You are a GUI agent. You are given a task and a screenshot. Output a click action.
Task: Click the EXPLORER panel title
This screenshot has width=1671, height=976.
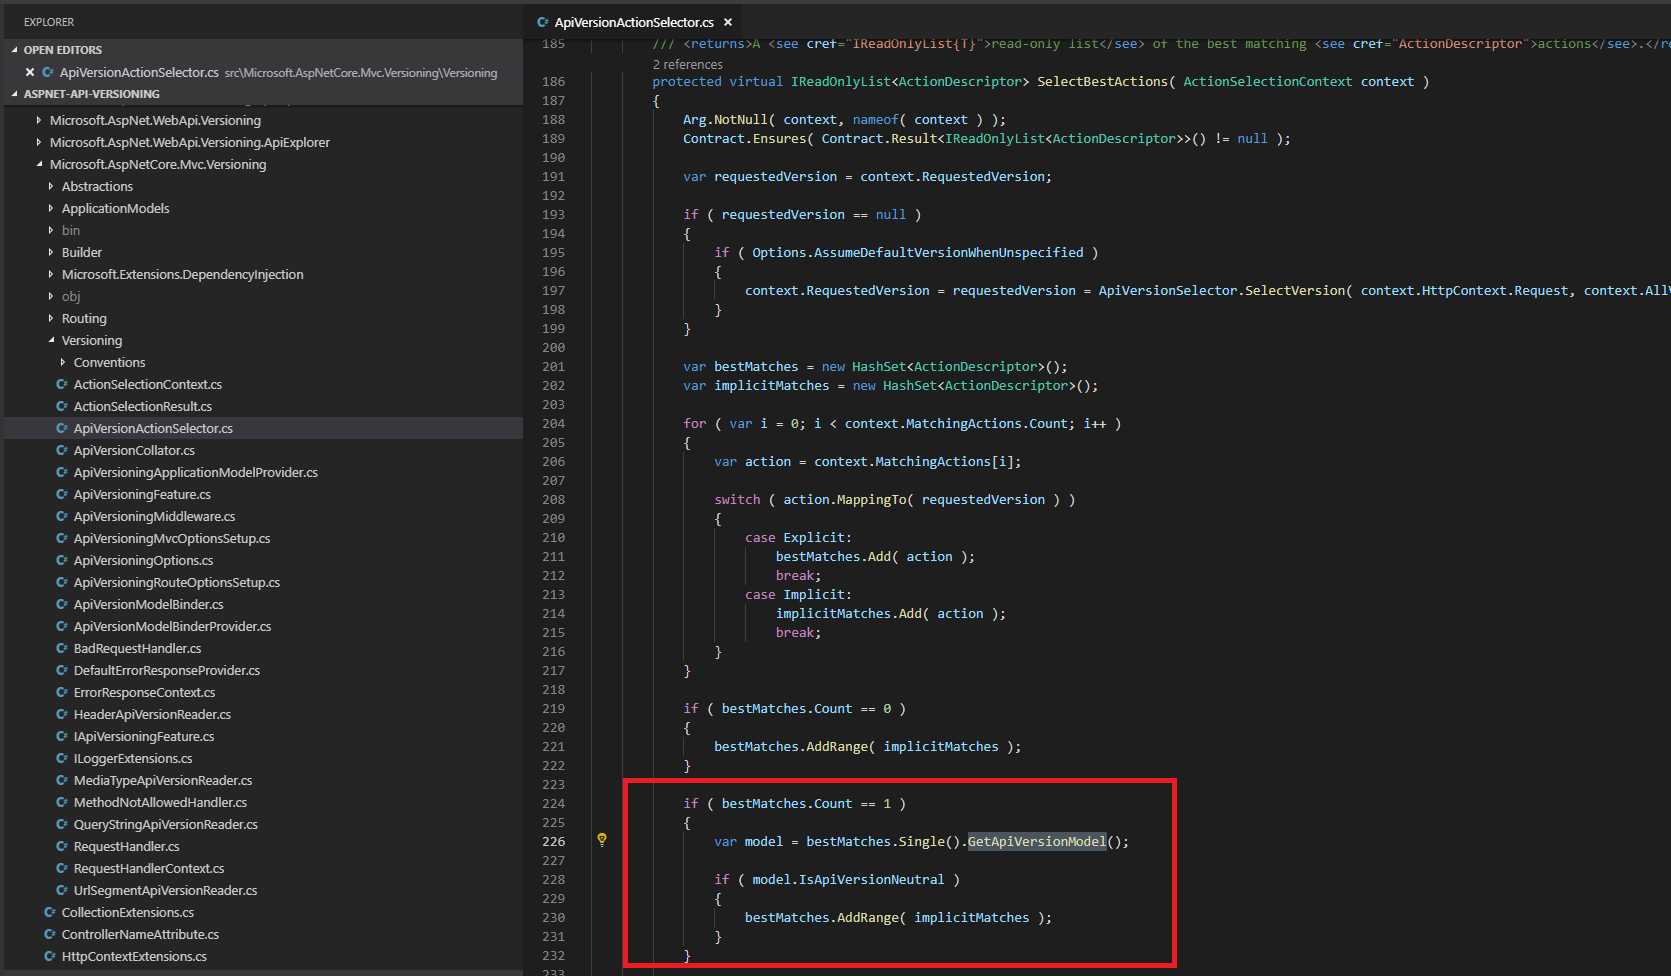(x=49, y=22)
